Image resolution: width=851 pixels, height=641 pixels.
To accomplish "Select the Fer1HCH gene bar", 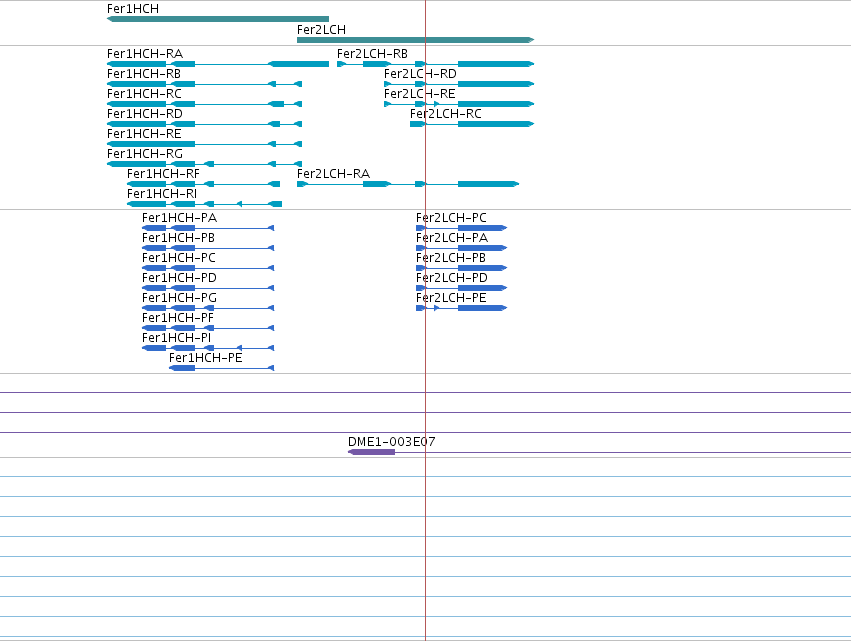I will (x=218, y=19).
